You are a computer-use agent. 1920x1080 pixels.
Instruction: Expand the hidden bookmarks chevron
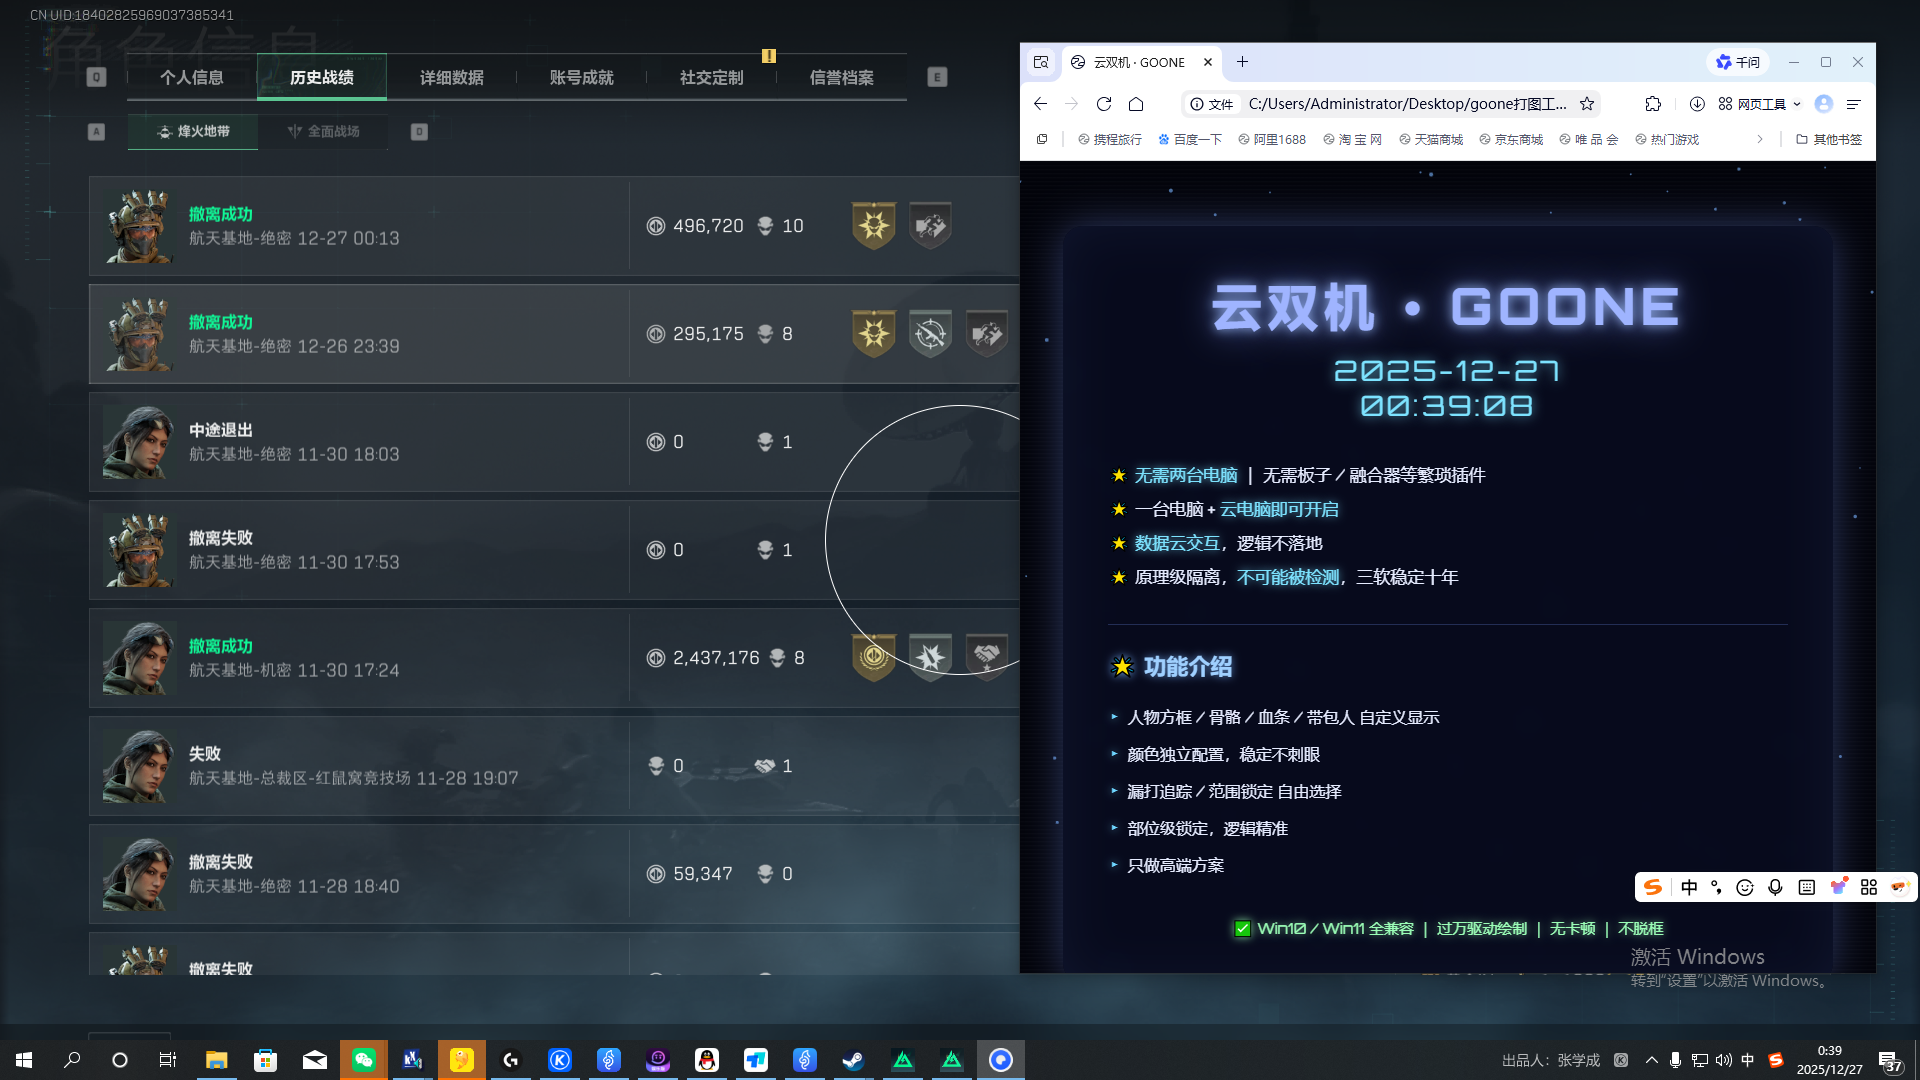[1761, 139]
